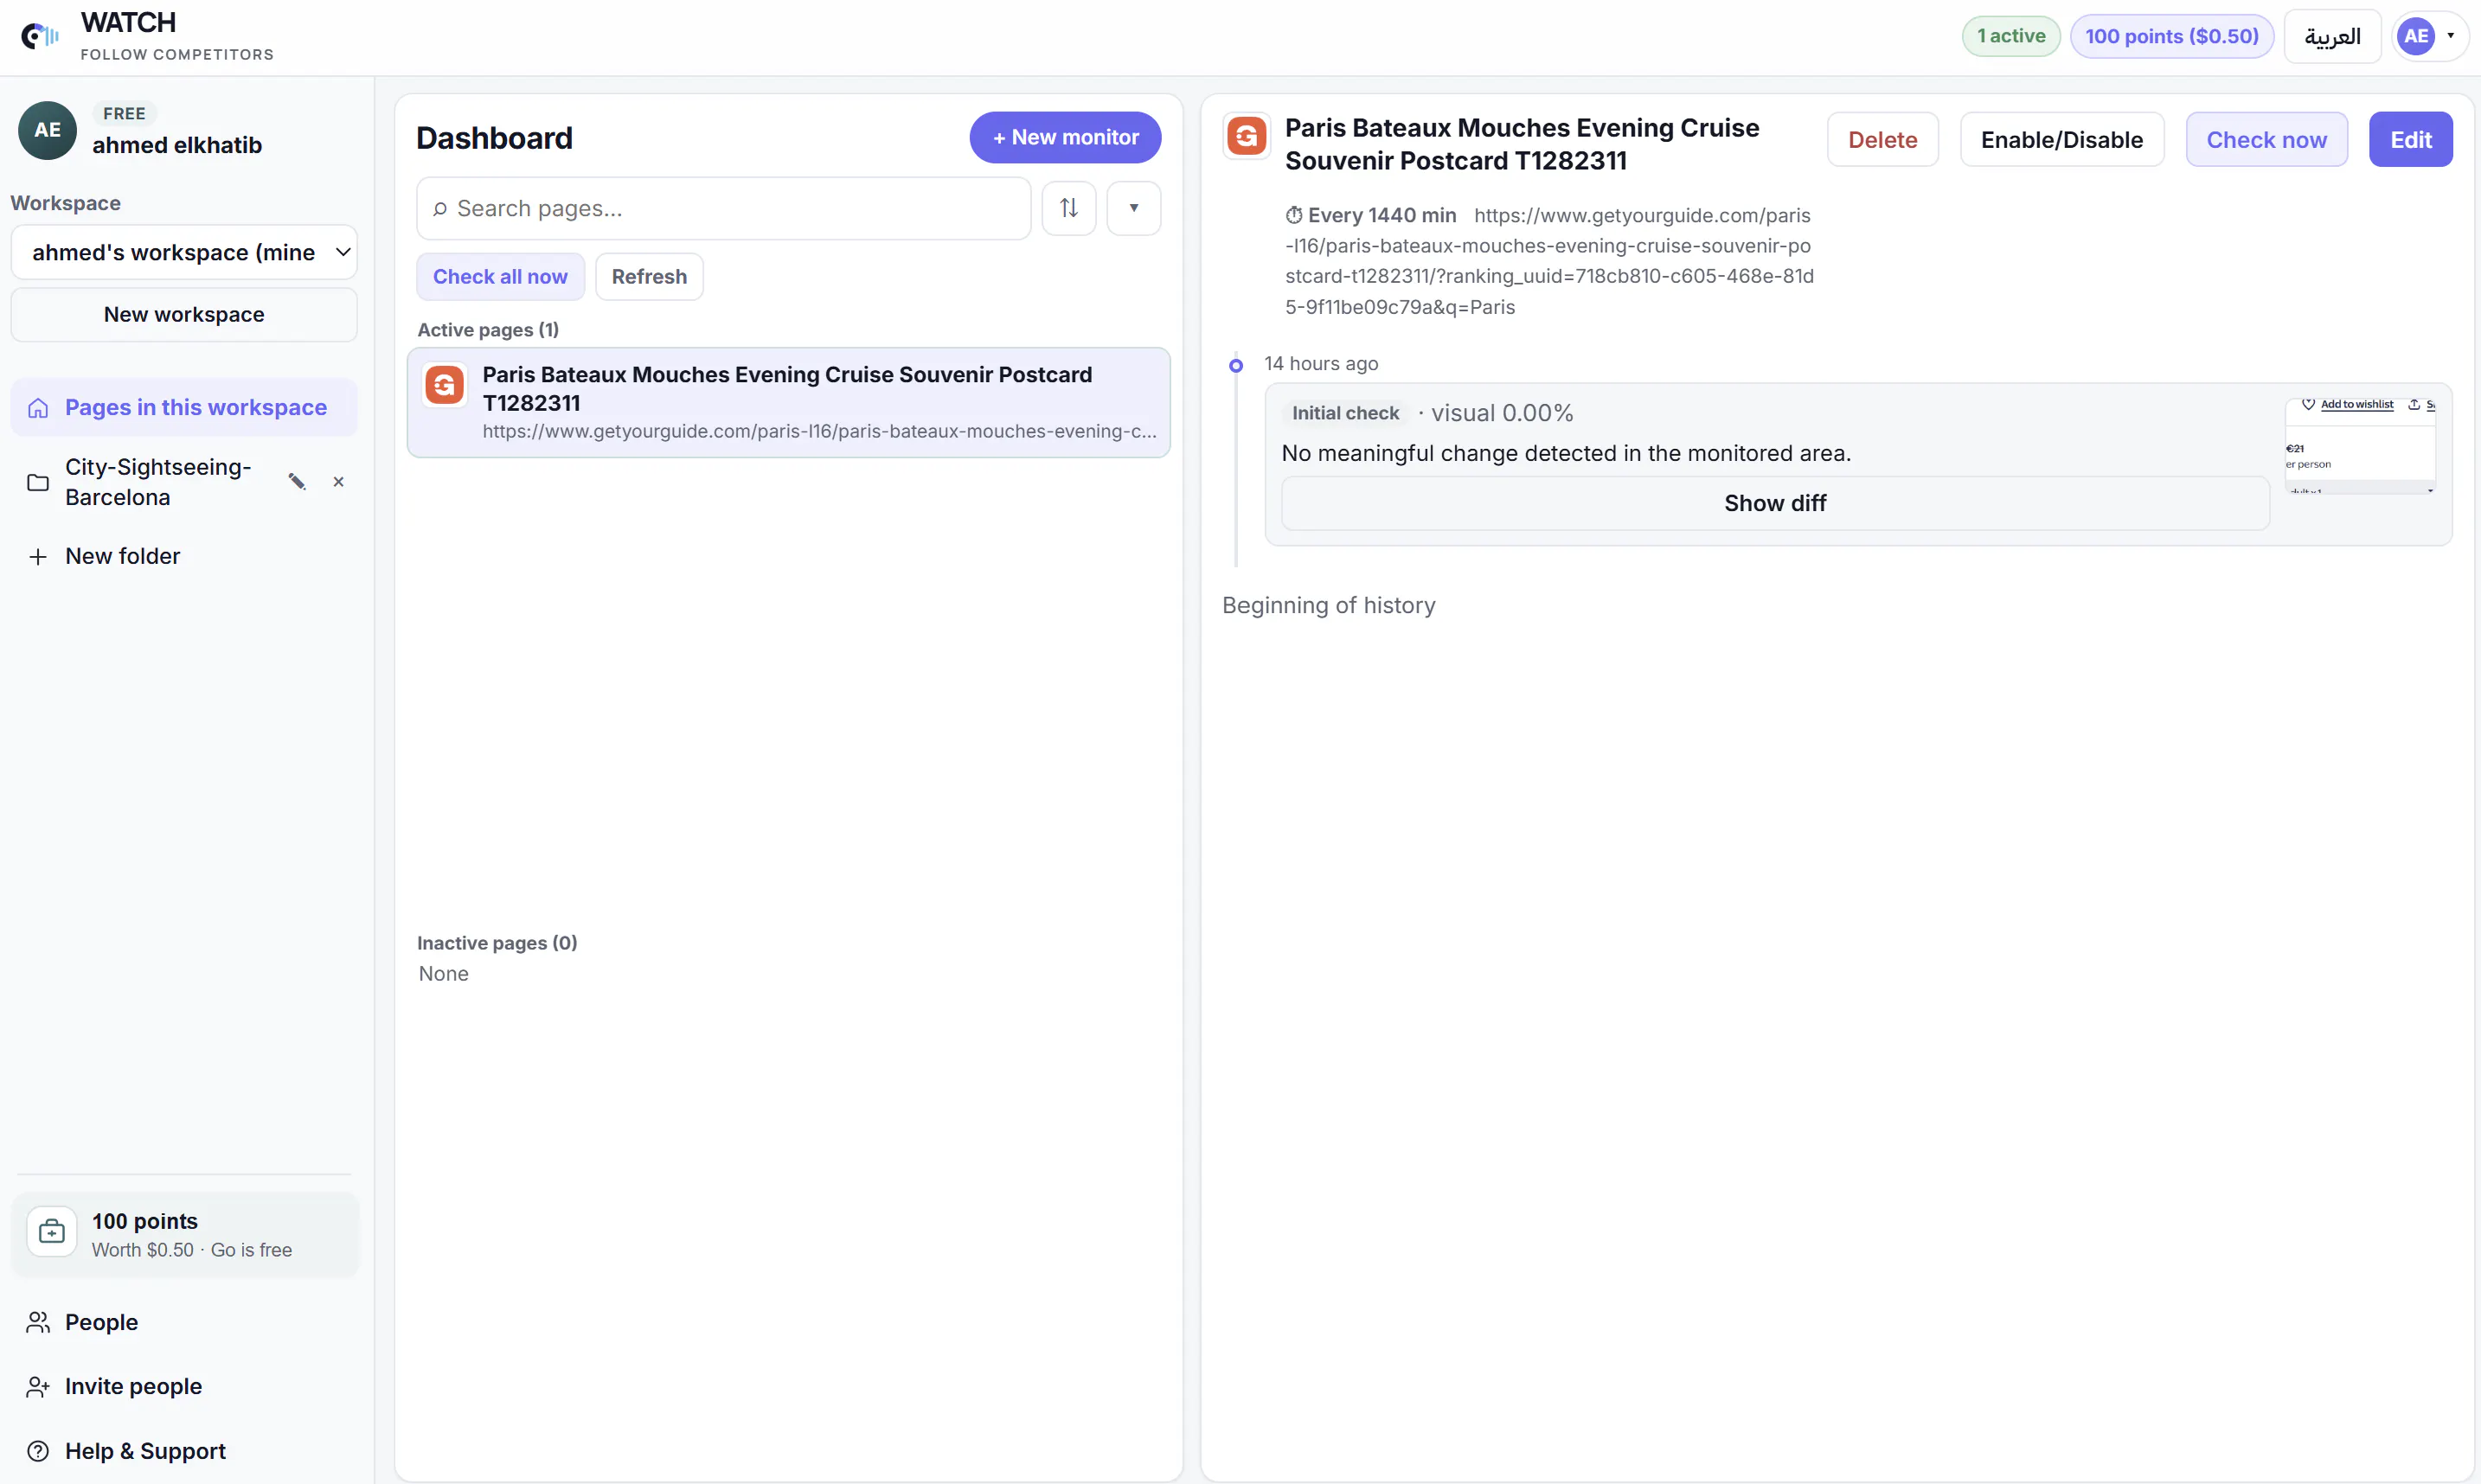Click the plus icon for New folder

point(38,556)
